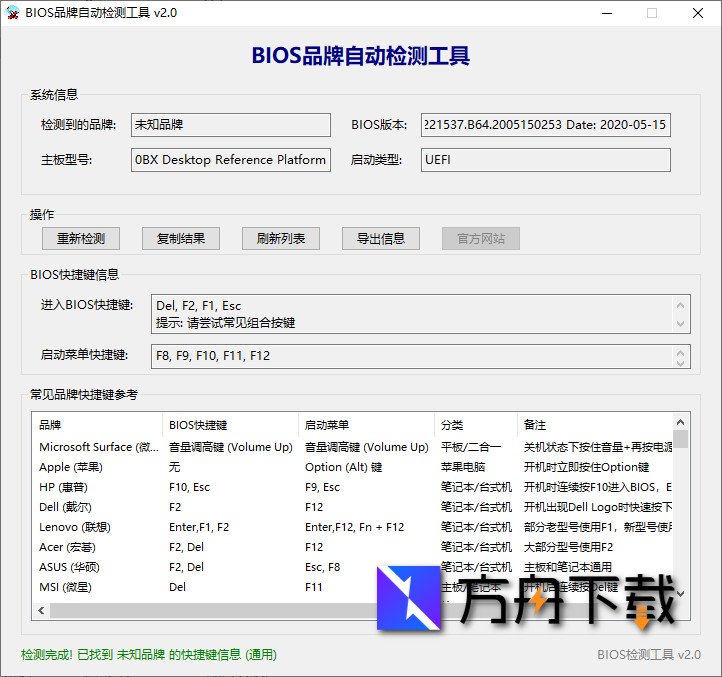The height and width of the screenshot is (677, 722).
Task: Click the BIOS版本 text field
Action: (546, 125)
